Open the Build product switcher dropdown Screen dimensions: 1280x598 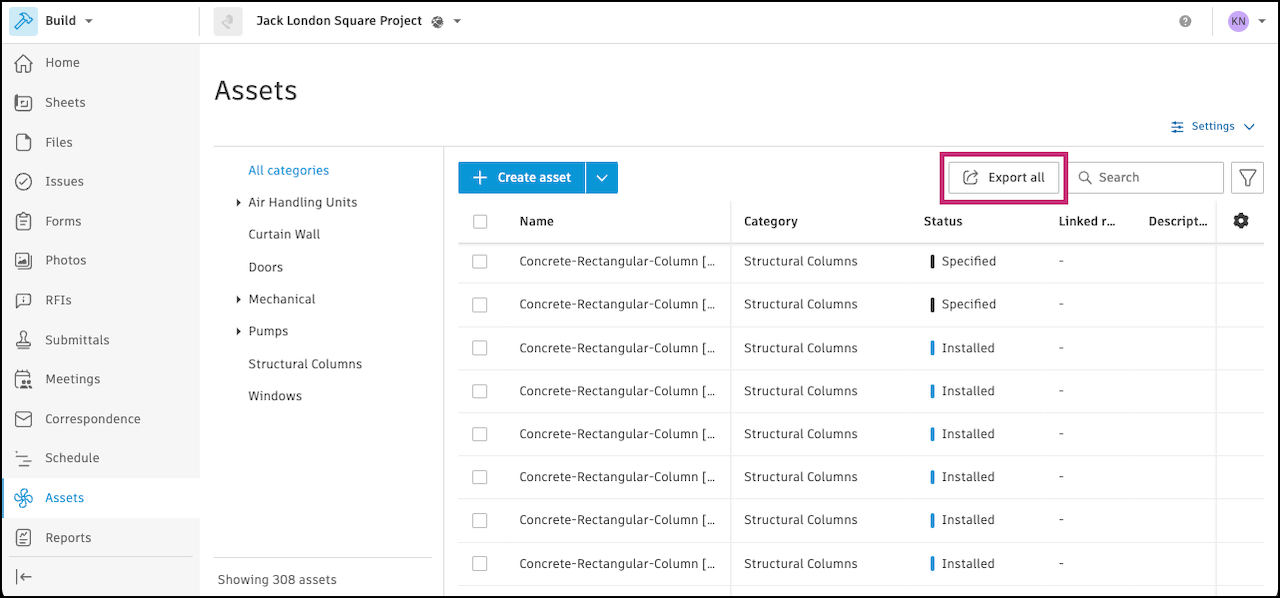68,21
